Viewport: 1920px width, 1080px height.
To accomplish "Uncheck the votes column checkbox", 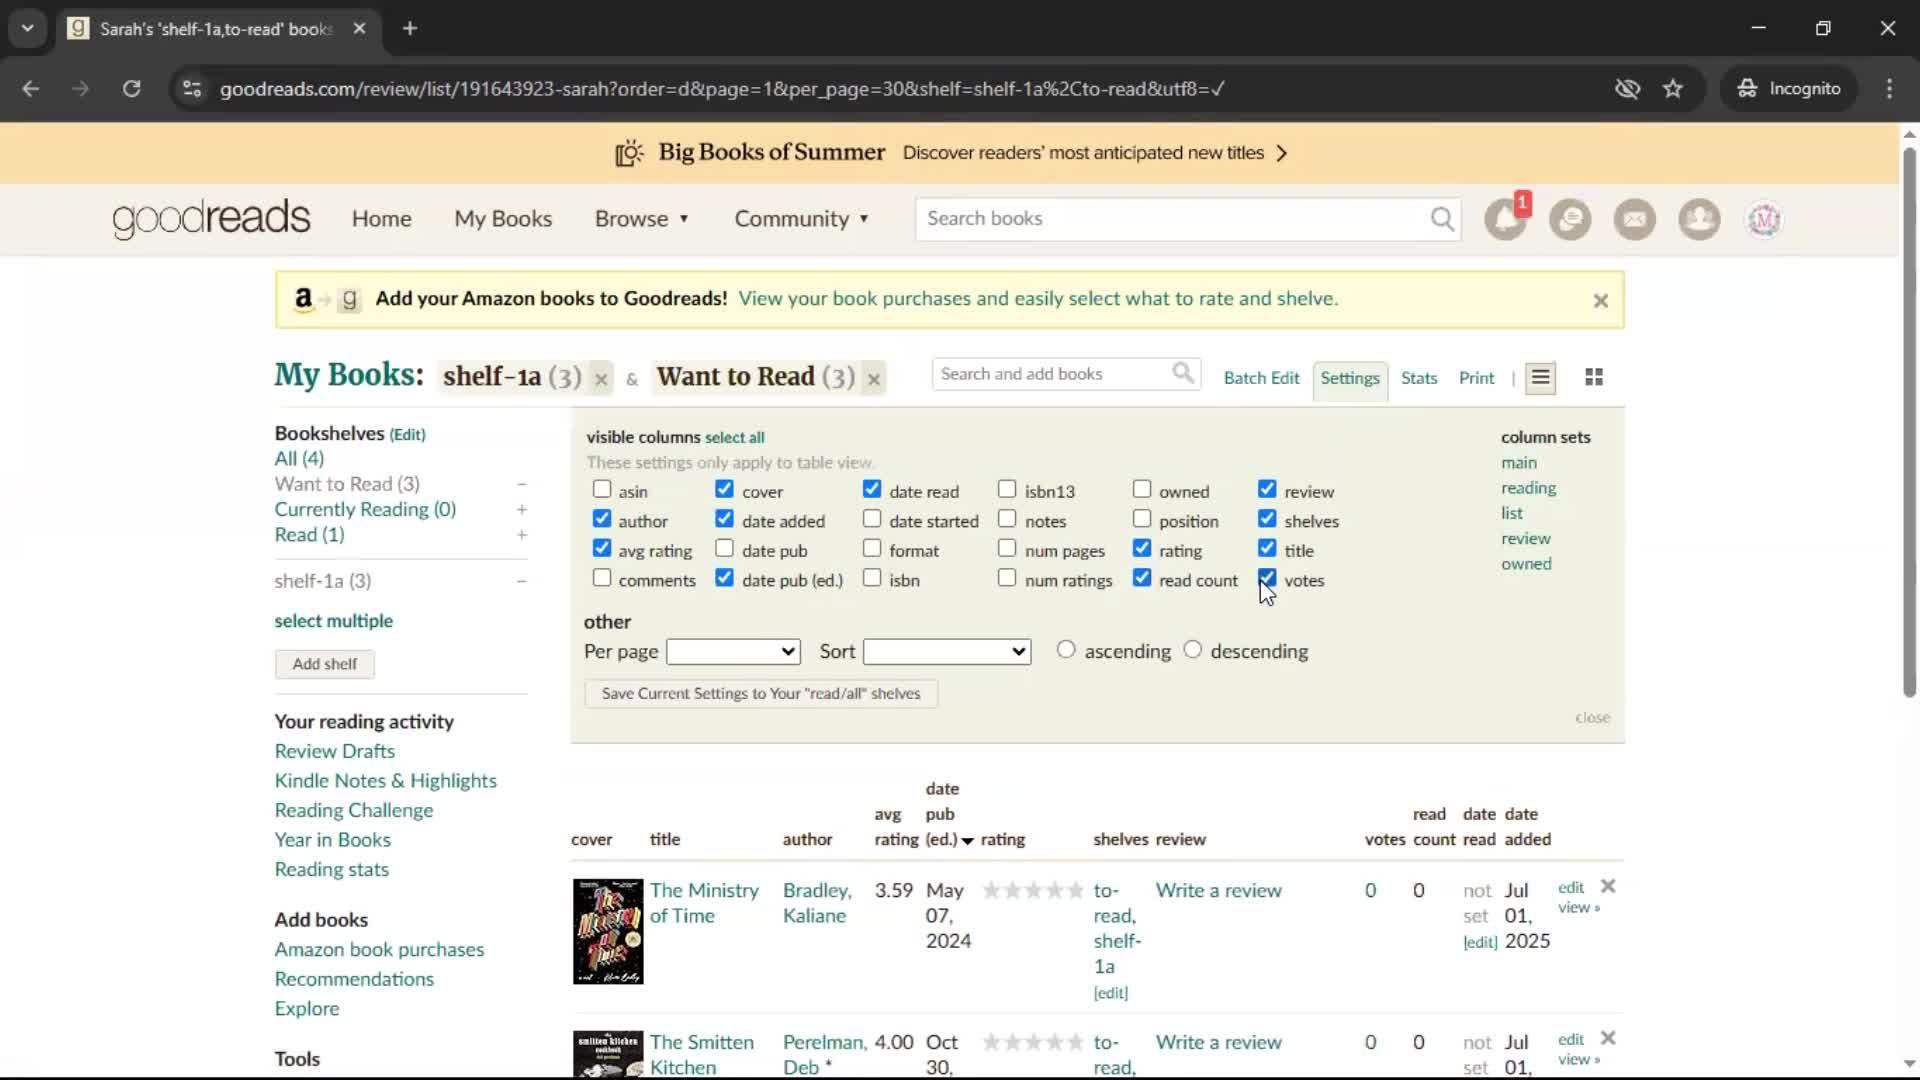I will pyautogui.click(x=1267, y=578).
